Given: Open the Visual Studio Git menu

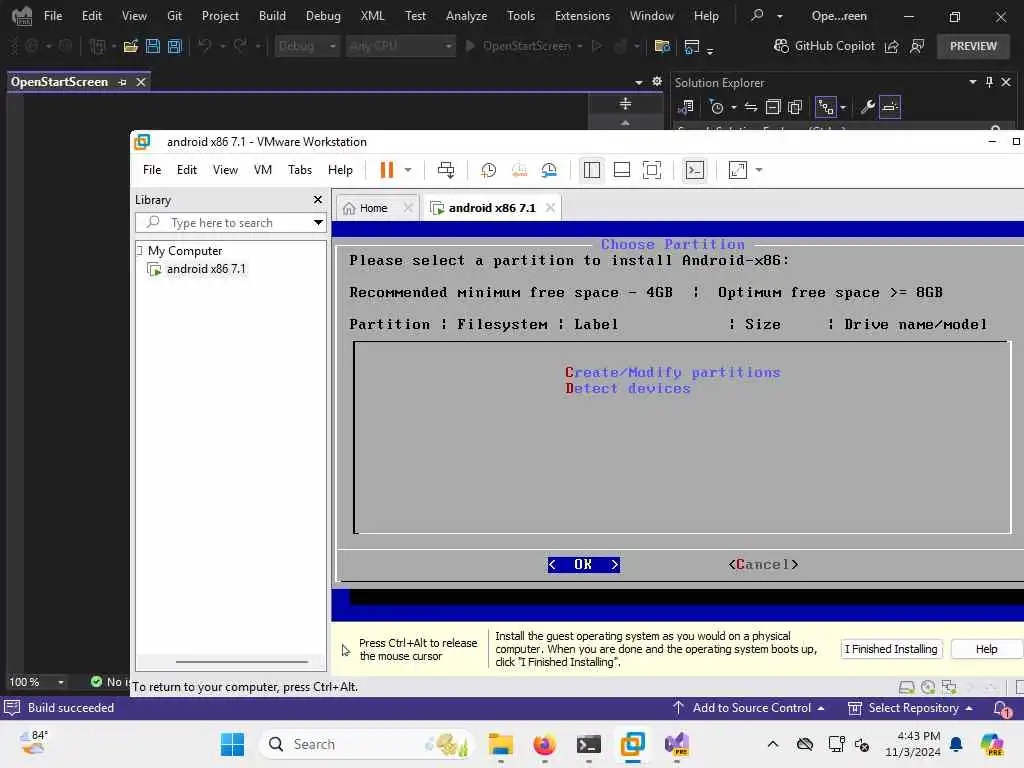Looking at the screenshot, I should point(174,16).
